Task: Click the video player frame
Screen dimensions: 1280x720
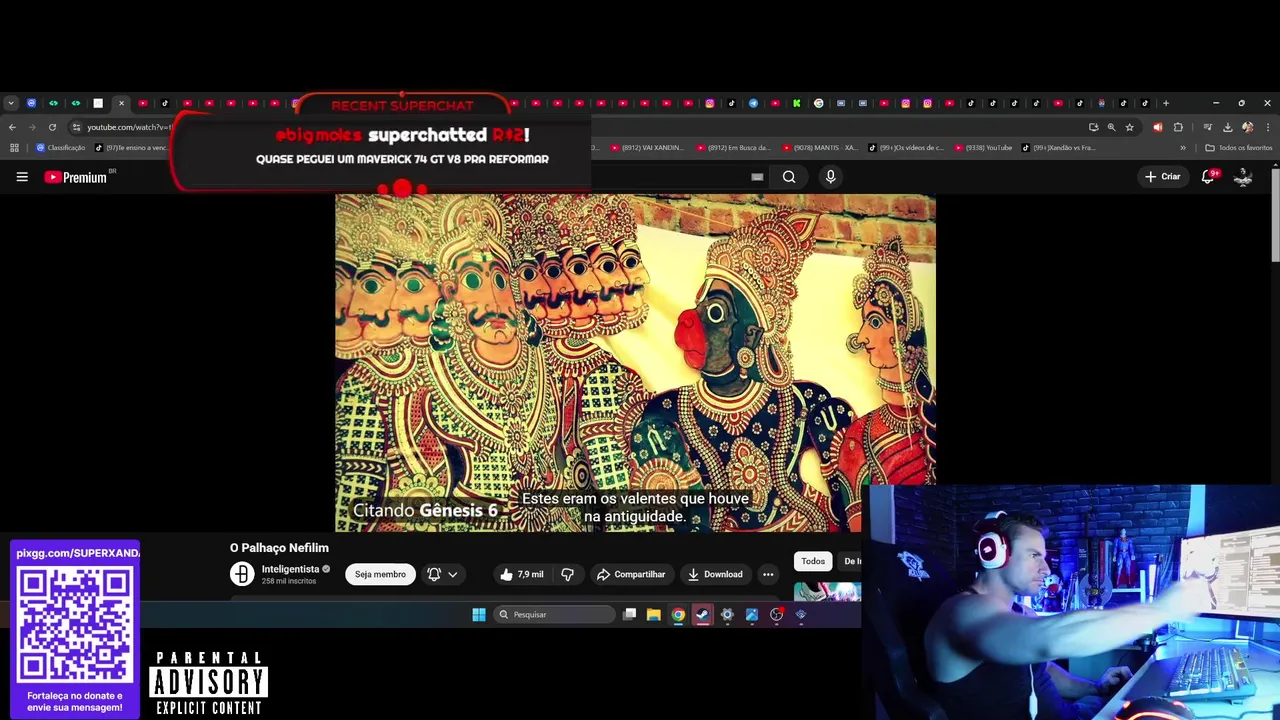Action: [x=635, y=363]
